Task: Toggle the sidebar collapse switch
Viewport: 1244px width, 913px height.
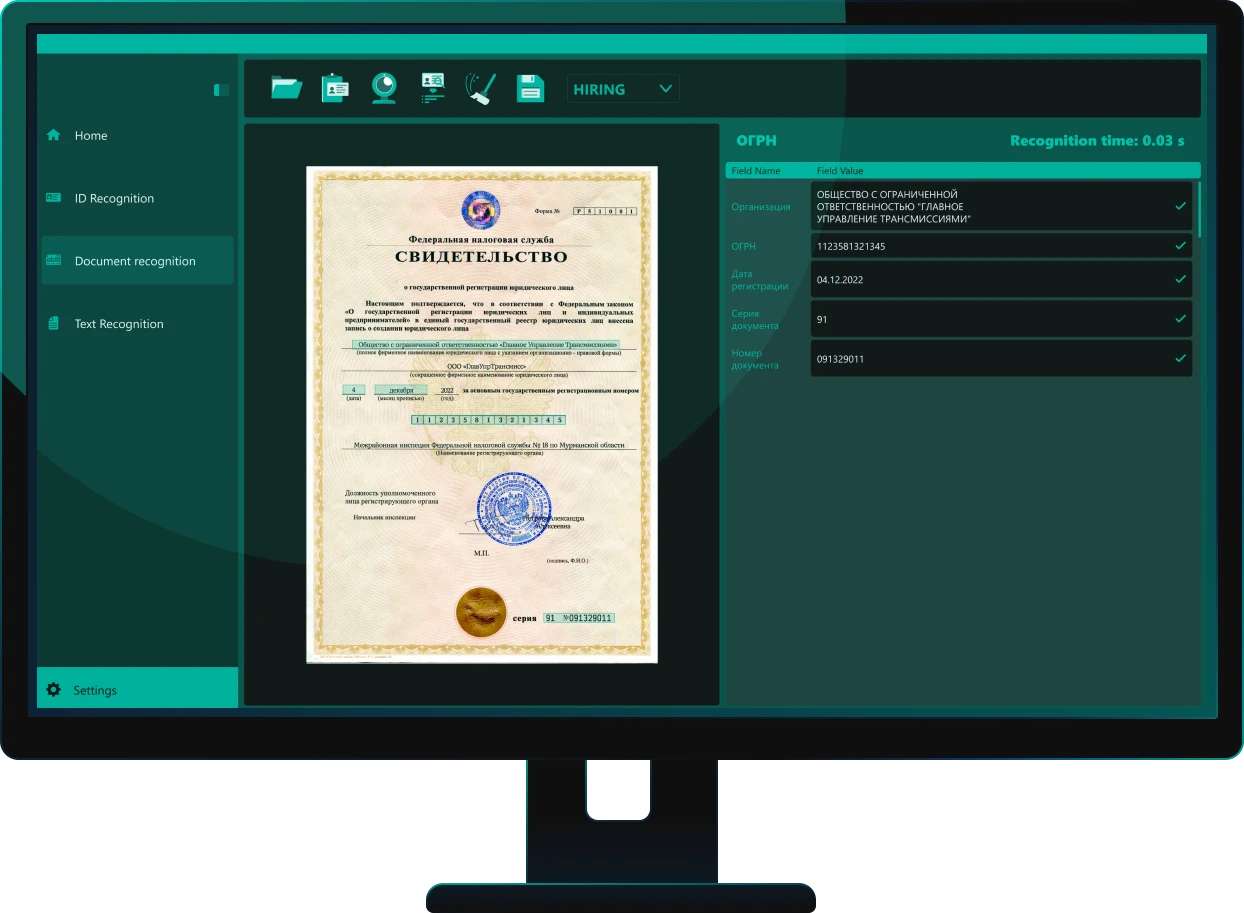Action: (x=221, y=90)
